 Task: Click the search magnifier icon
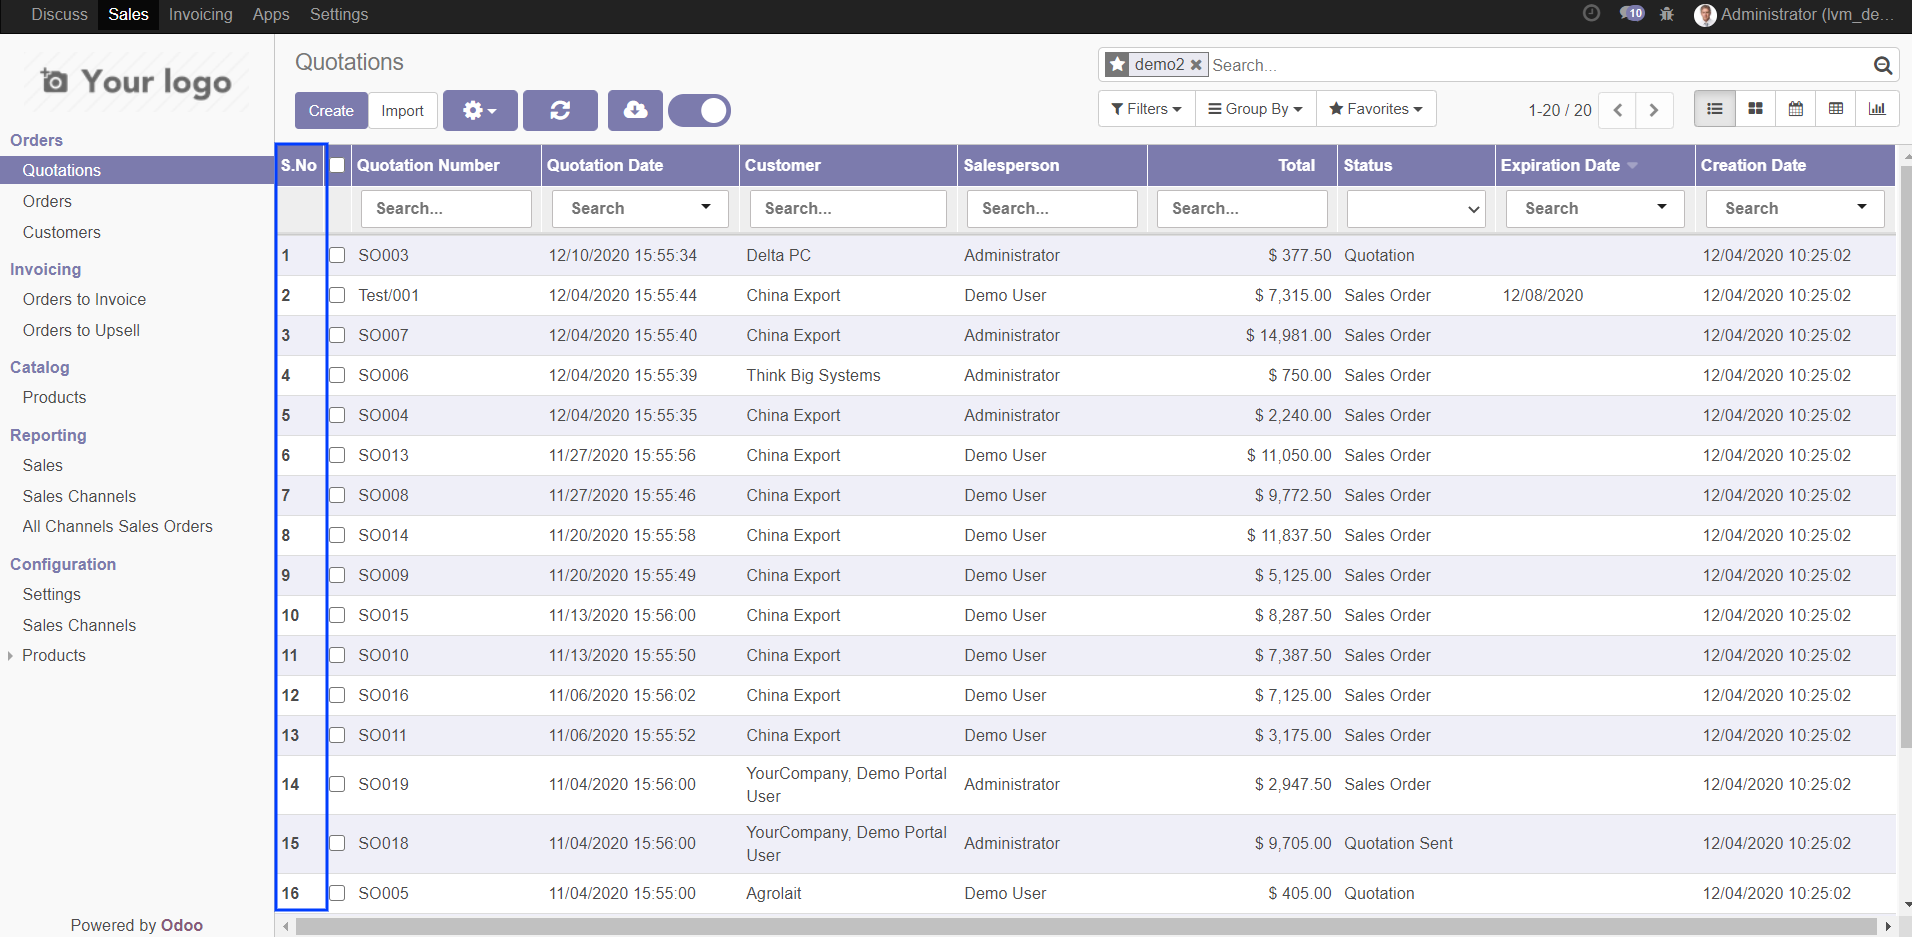1882,66
